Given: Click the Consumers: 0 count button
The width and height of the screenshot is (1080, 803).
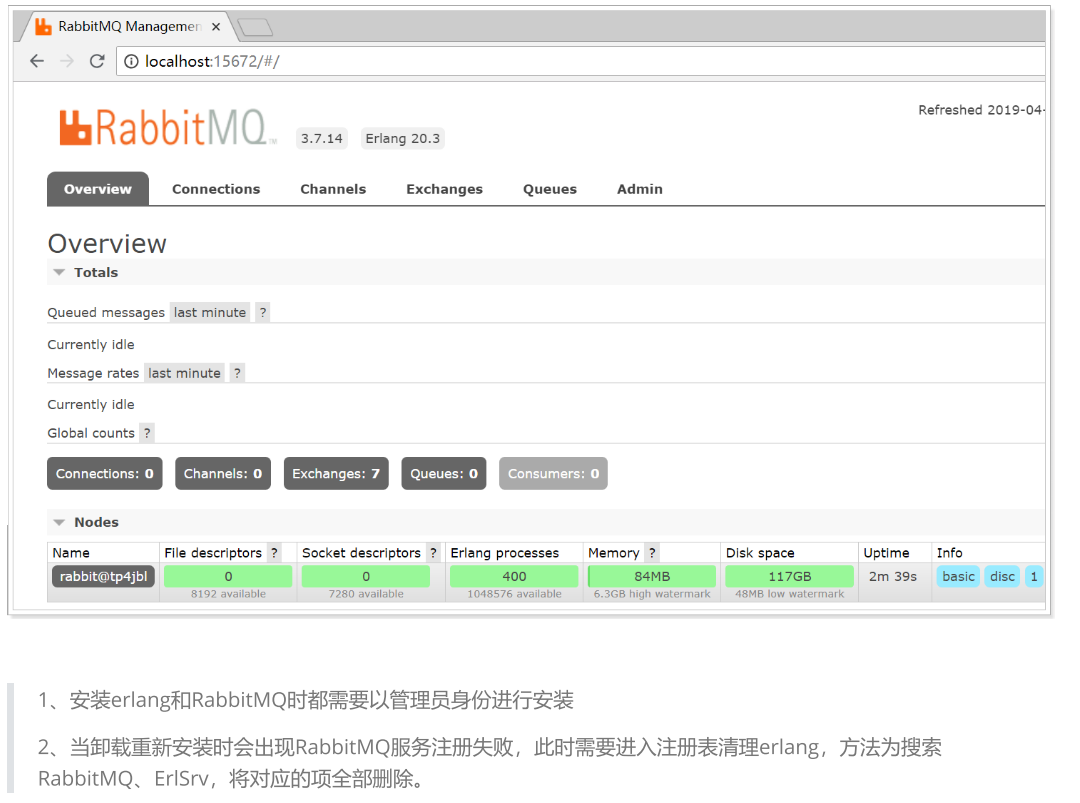Looking at the screenshot, I should pos(553,474).
